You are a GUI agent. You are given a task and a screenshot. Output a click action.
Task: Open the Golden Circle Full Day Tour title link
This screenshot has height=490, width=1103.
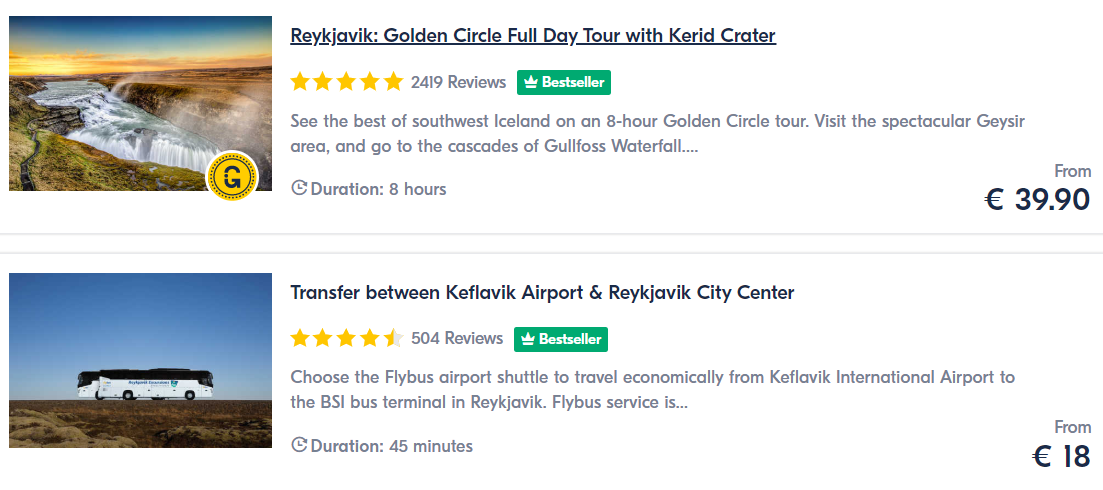coord(533,36)
